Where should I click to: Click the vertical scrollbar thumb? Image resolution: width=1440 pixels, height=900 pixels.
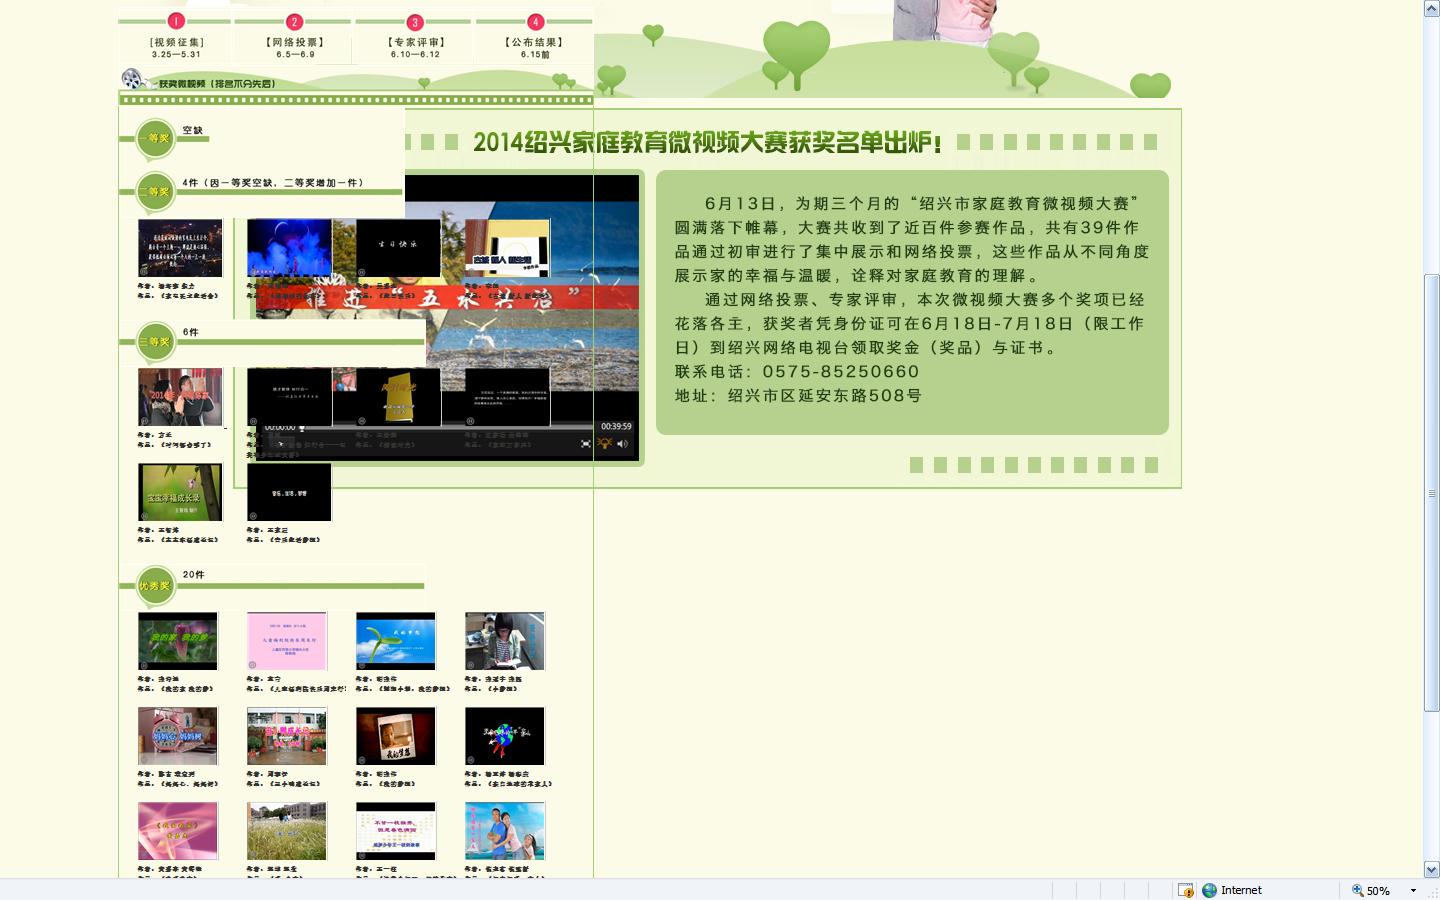point(1431,492)
